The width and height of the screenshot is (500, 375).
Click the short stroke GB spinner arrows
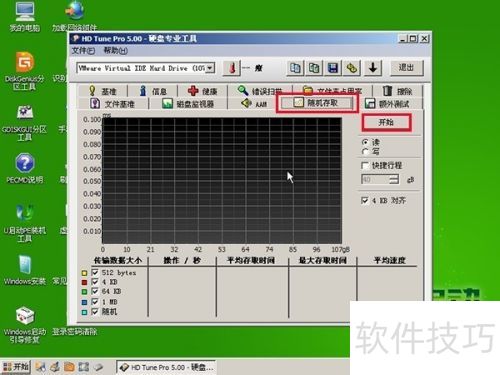click(x=394, y=179)
